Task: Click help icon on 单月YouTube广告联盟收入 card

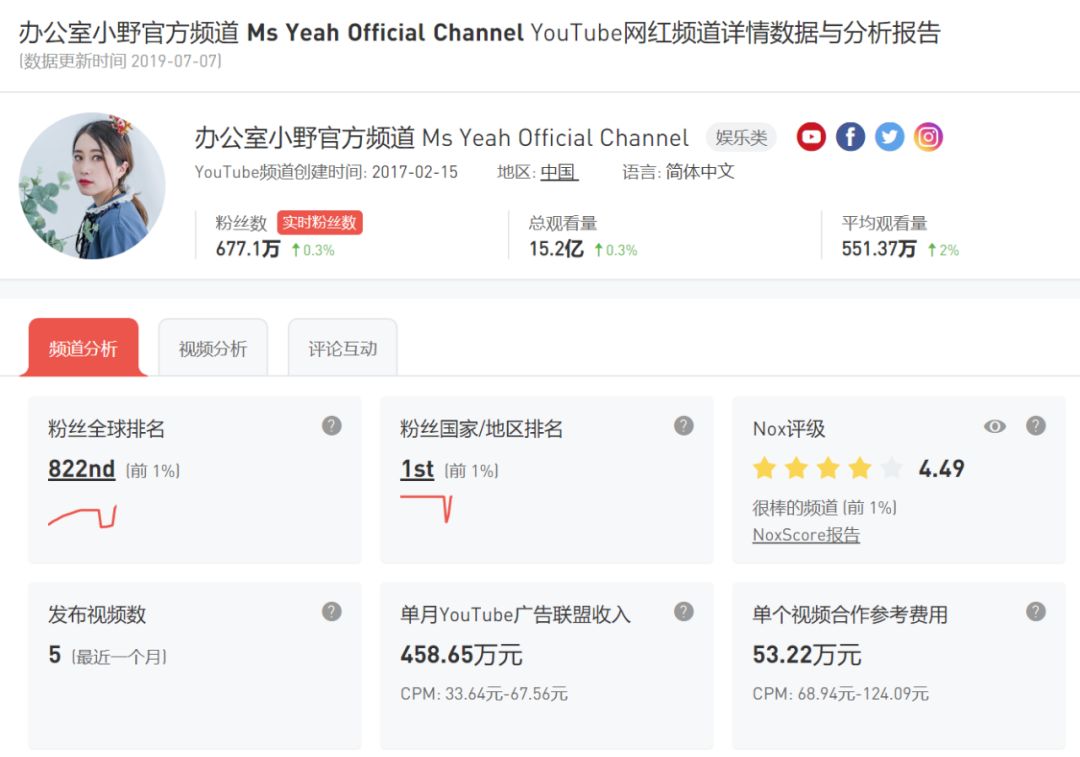Action: (683, 612)
